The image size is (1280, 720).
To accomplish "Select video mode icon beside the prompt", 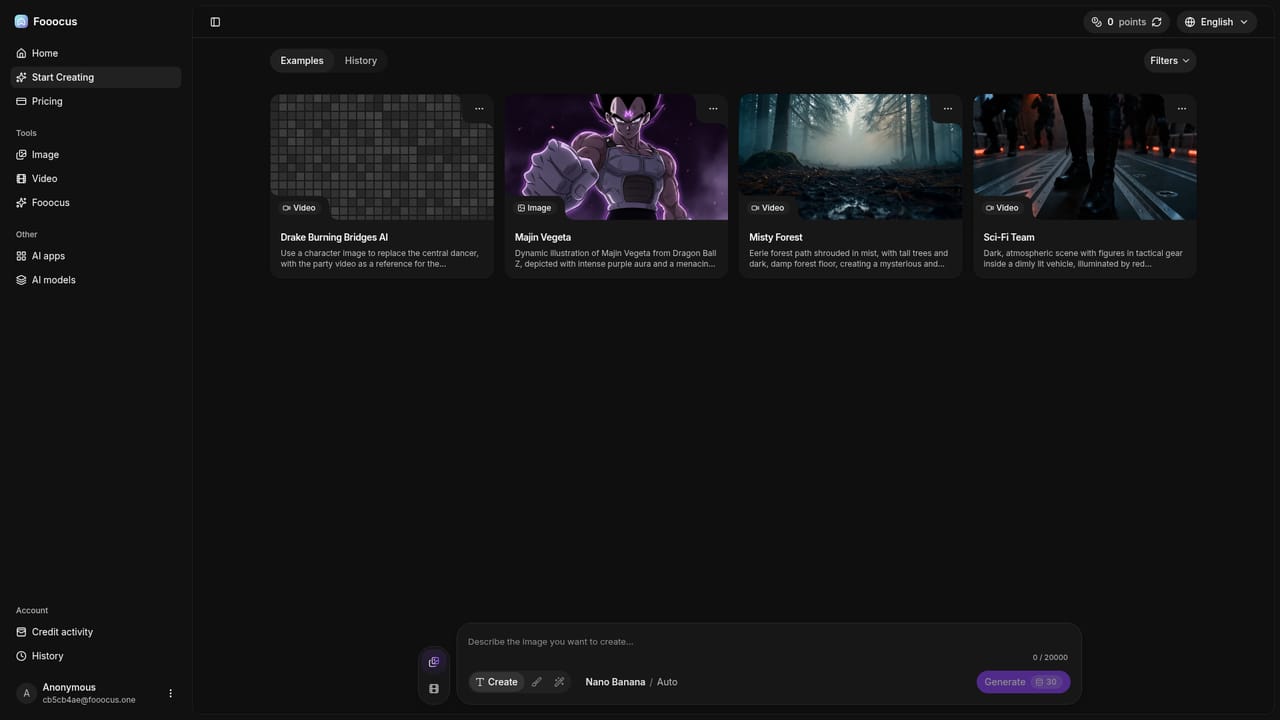I will click(x=434, y=689).
